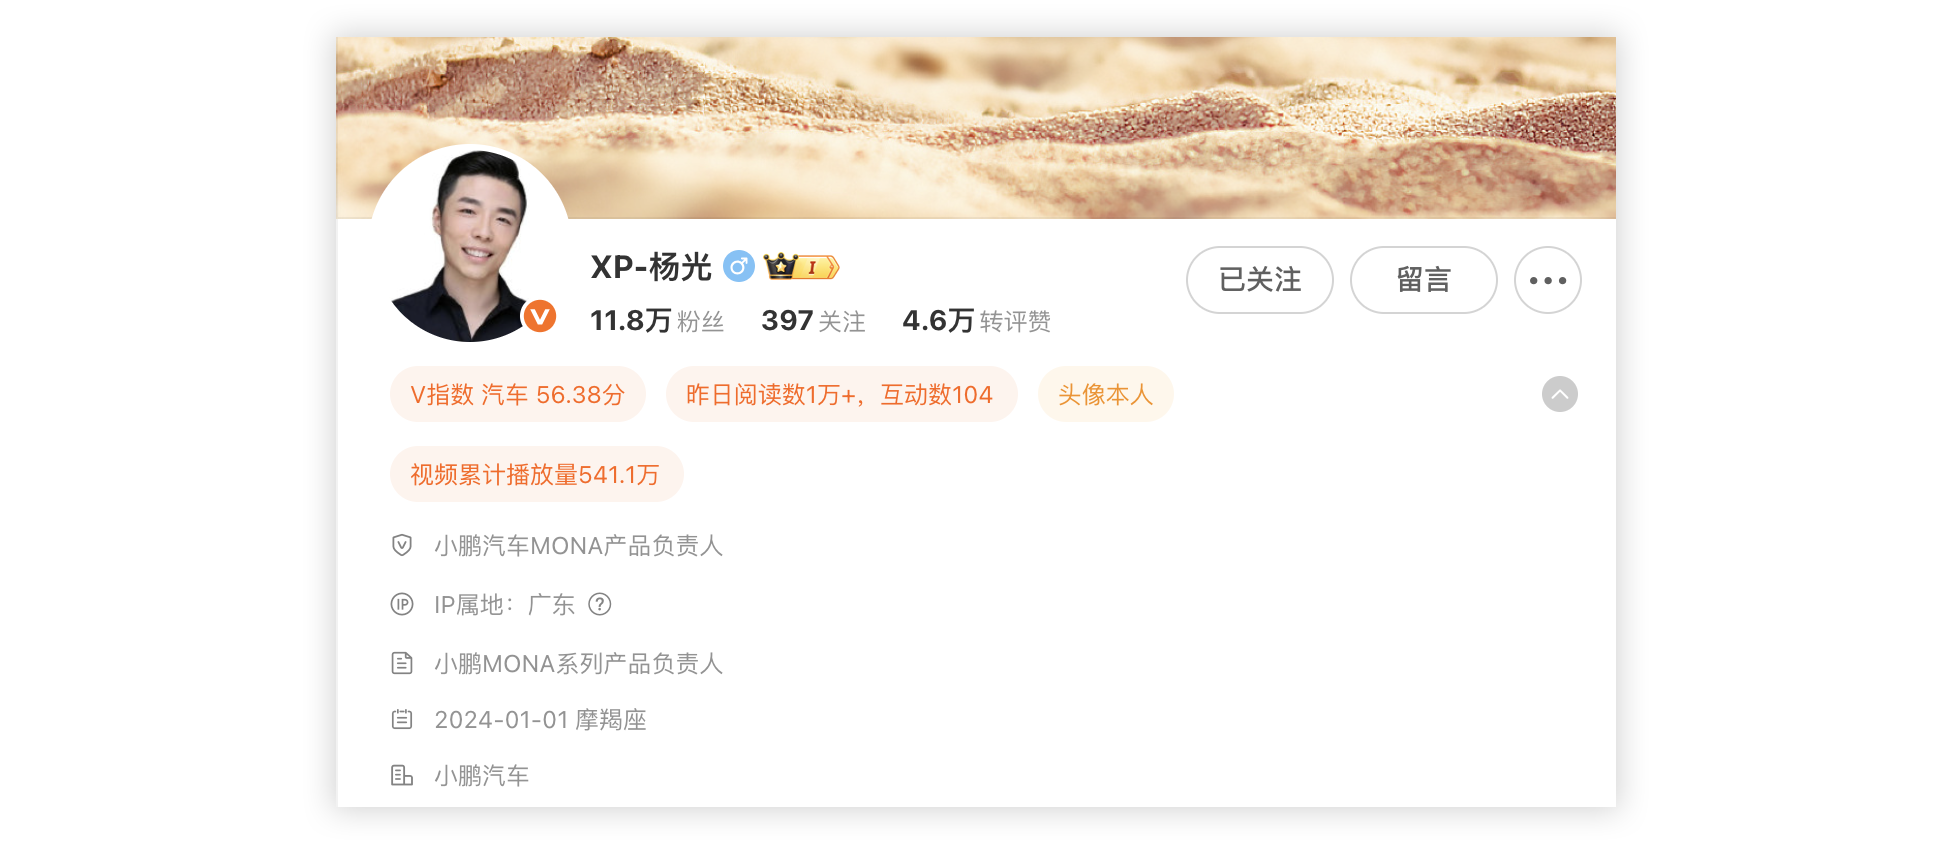Click the 头像本人 tag
The width and height of the screenshot is (1952, 847).
click(x=1106, y=394)
